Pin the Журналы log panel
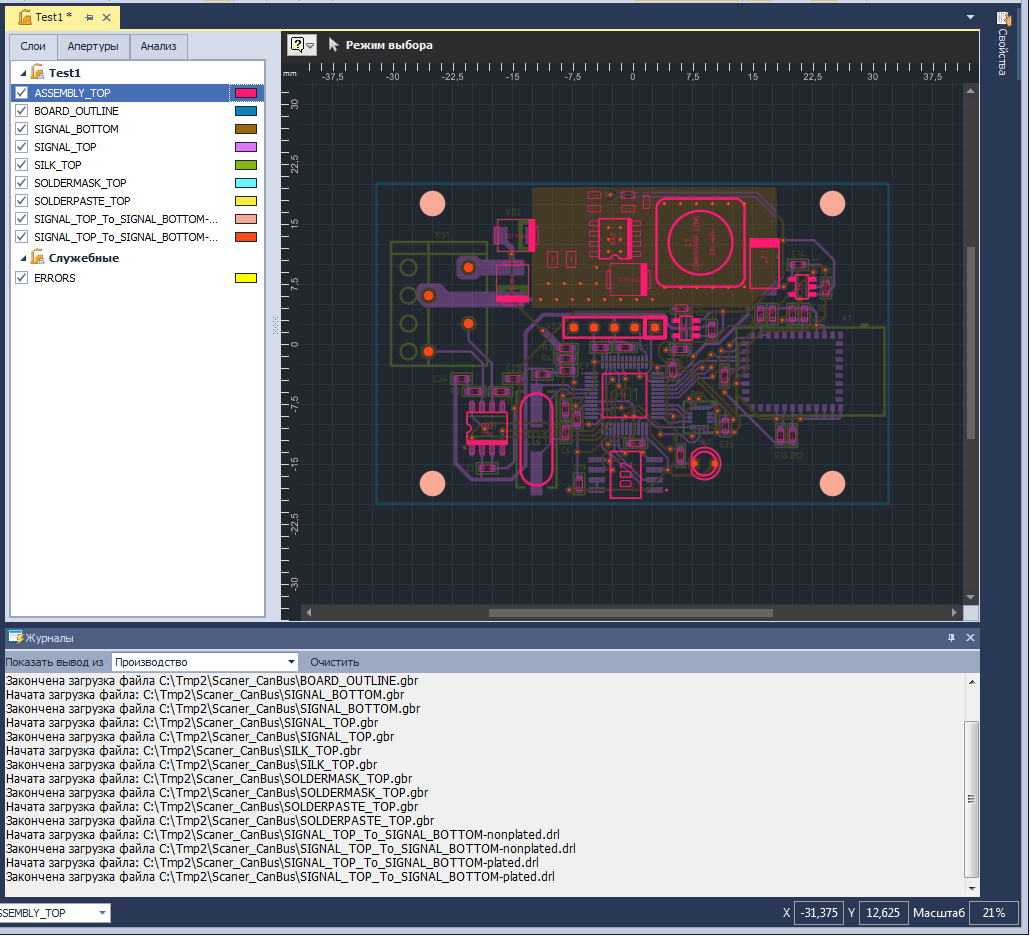Viewport: 1030px width, 936px height. (x=951, y=638)
